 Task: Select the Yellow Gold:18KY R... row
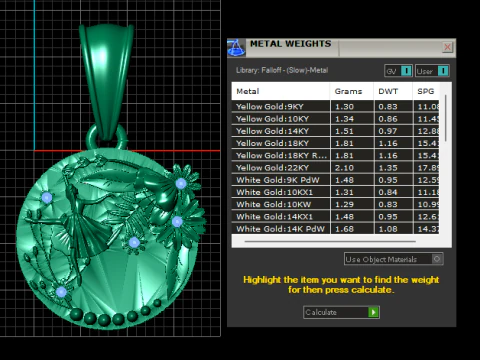click(x=335, y=156)
